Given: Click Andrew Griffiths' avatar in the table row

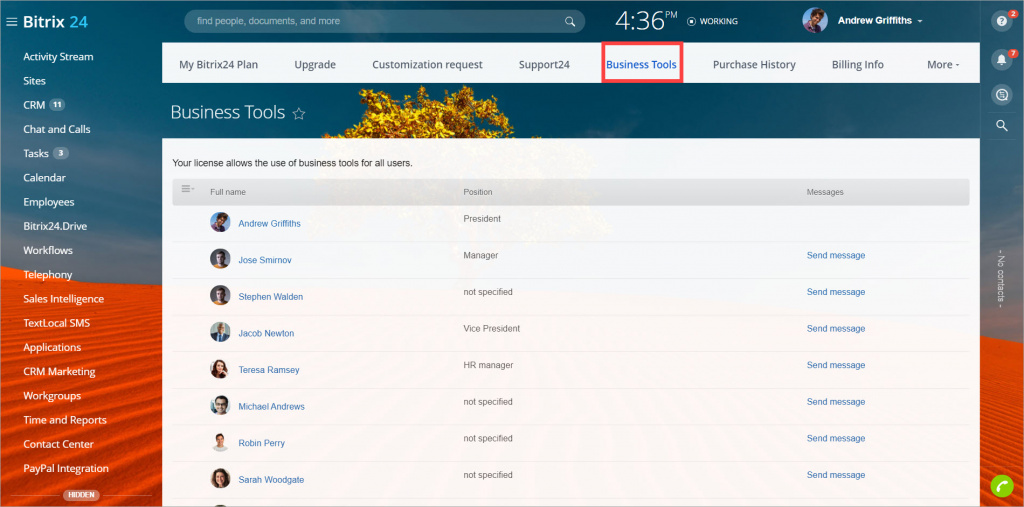Looking at the screenshot, I should (220, 222).
